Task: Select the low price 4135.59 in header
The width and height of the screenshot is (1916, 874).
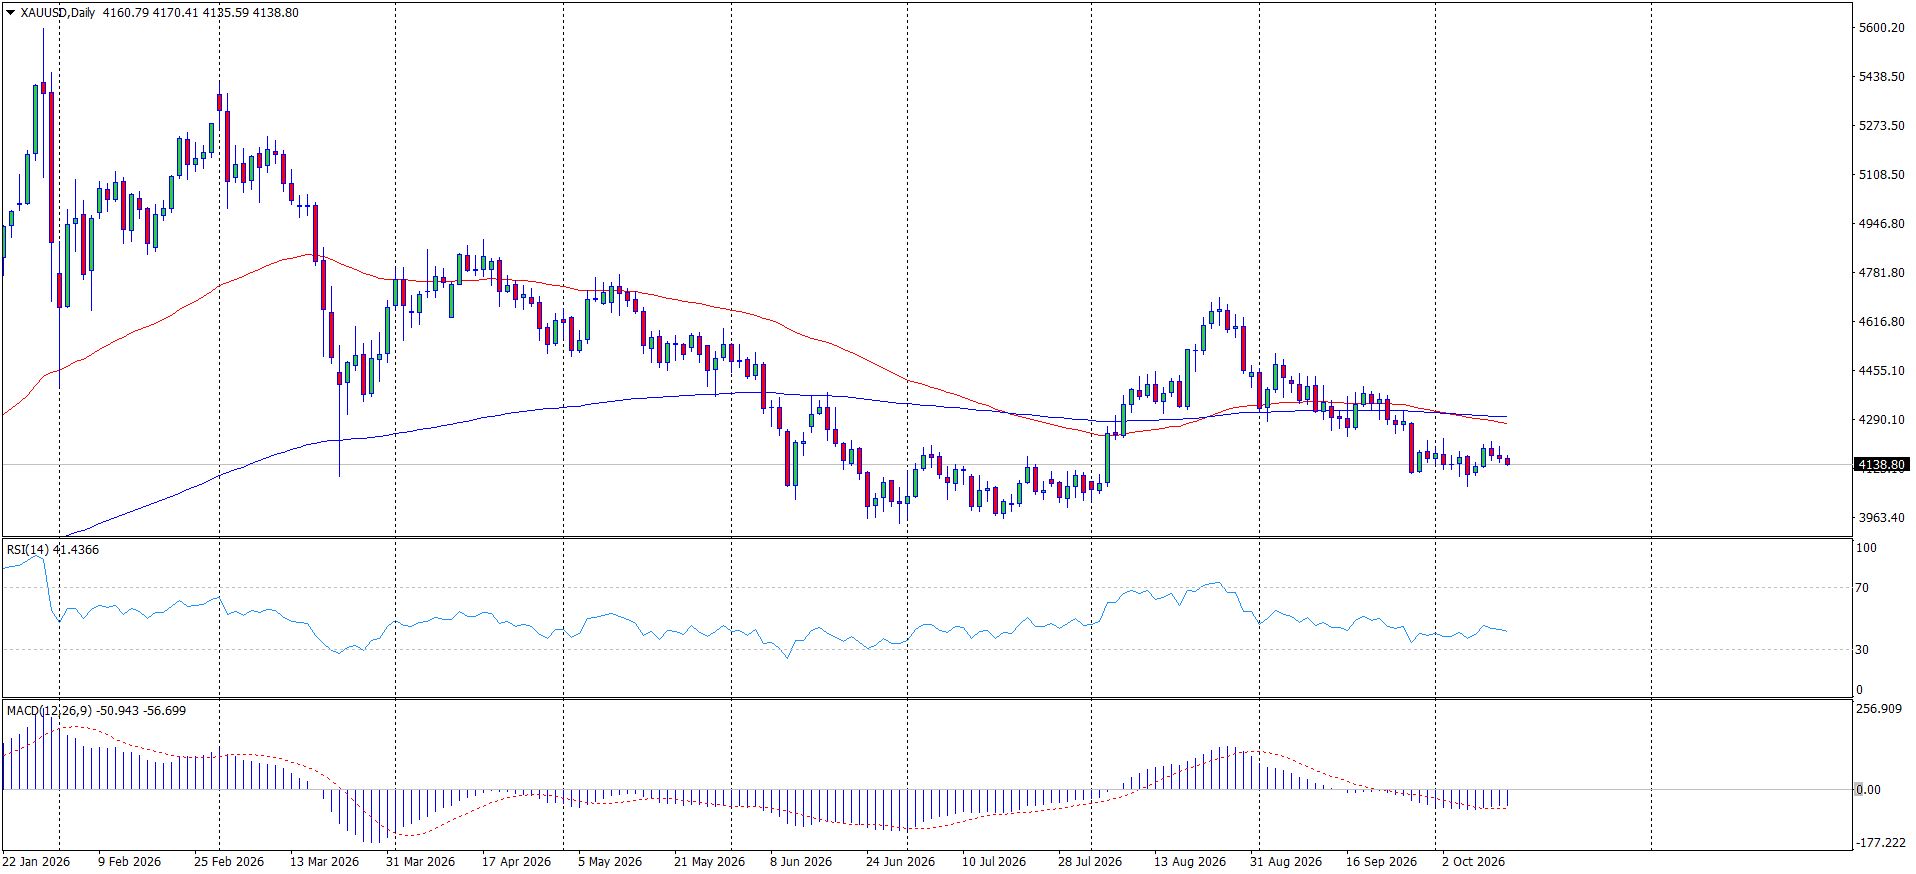Action: pos(225,13)
